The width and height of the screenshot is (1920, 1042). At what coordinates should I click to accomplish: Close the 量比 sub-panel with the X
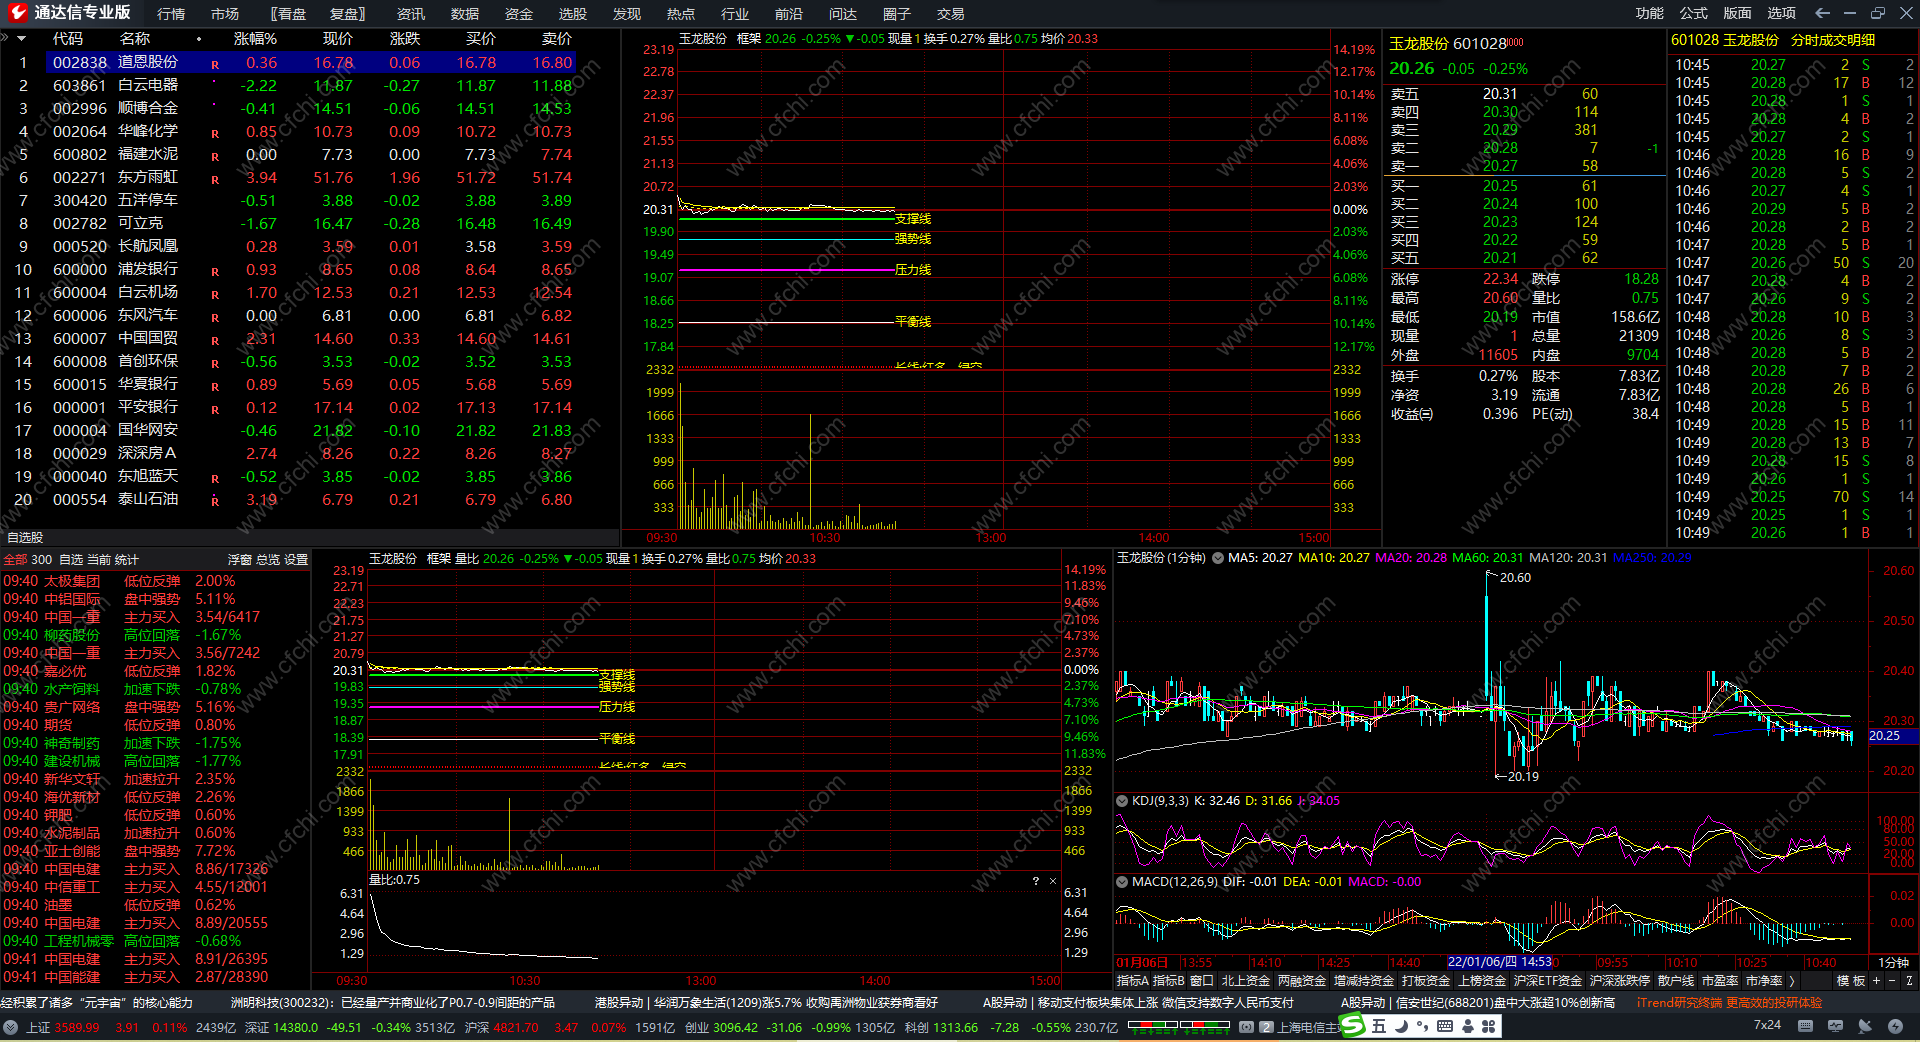point(1052,881)
